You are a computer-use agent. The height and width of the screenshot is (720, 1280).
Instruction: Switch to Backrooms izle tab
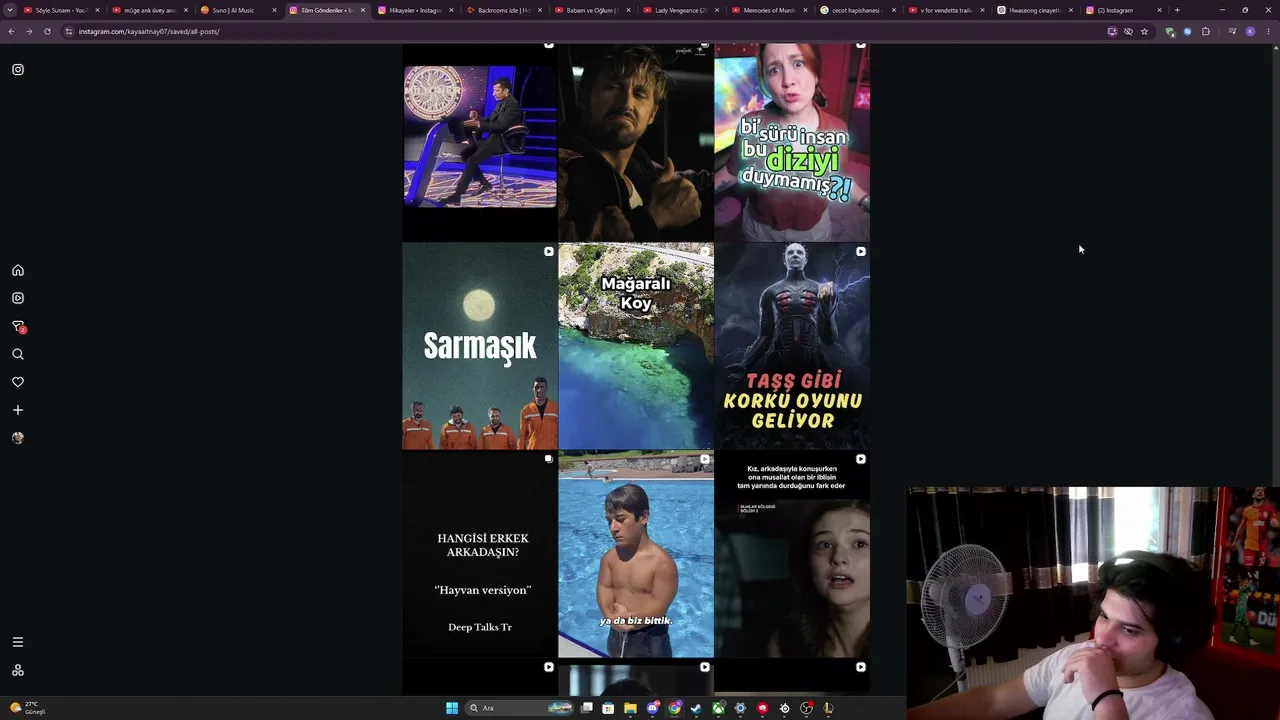pos(504,10)
